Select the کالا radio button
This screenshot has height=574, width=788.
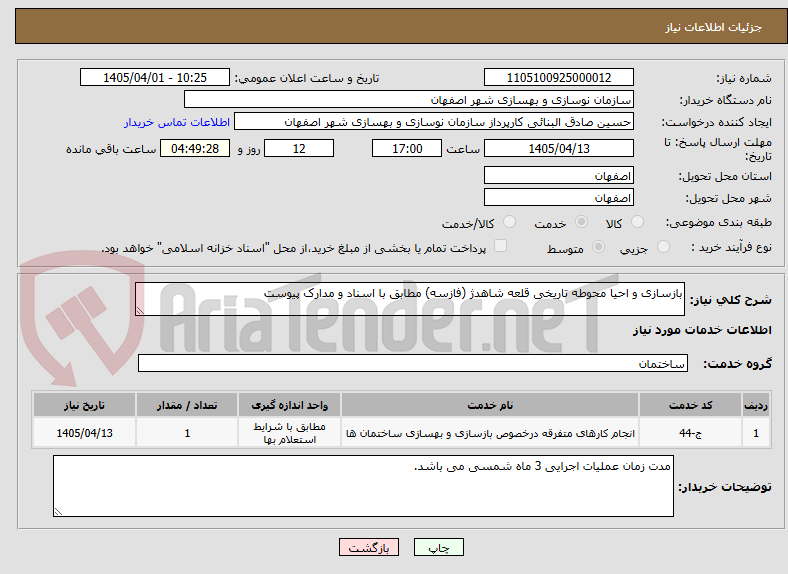[x=637, y=222]
